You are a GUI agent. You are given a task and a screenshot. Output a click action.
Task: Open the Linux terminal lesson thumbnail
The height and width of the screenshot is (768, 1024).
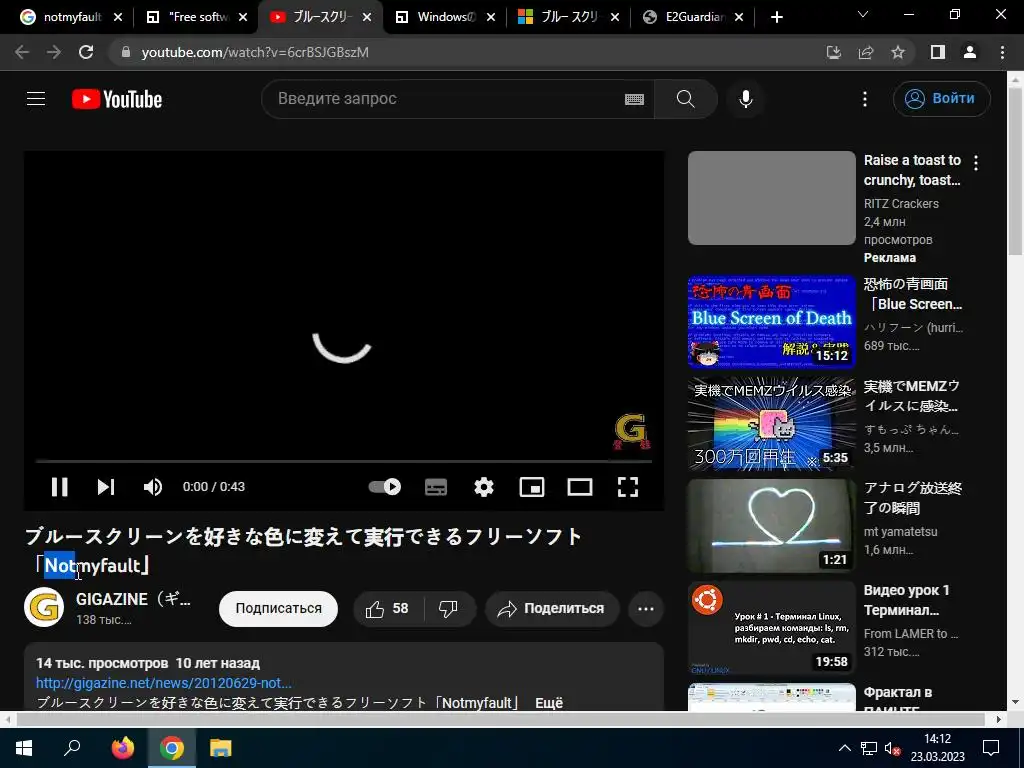(x=771, y=628)
